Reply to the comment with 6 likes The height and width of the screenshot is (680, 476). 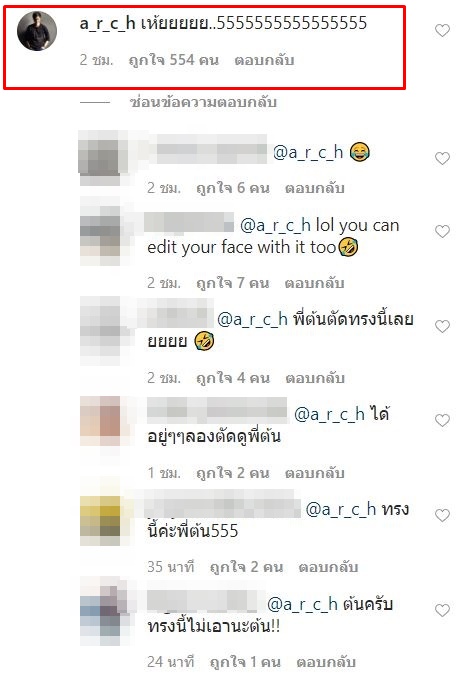315,188
